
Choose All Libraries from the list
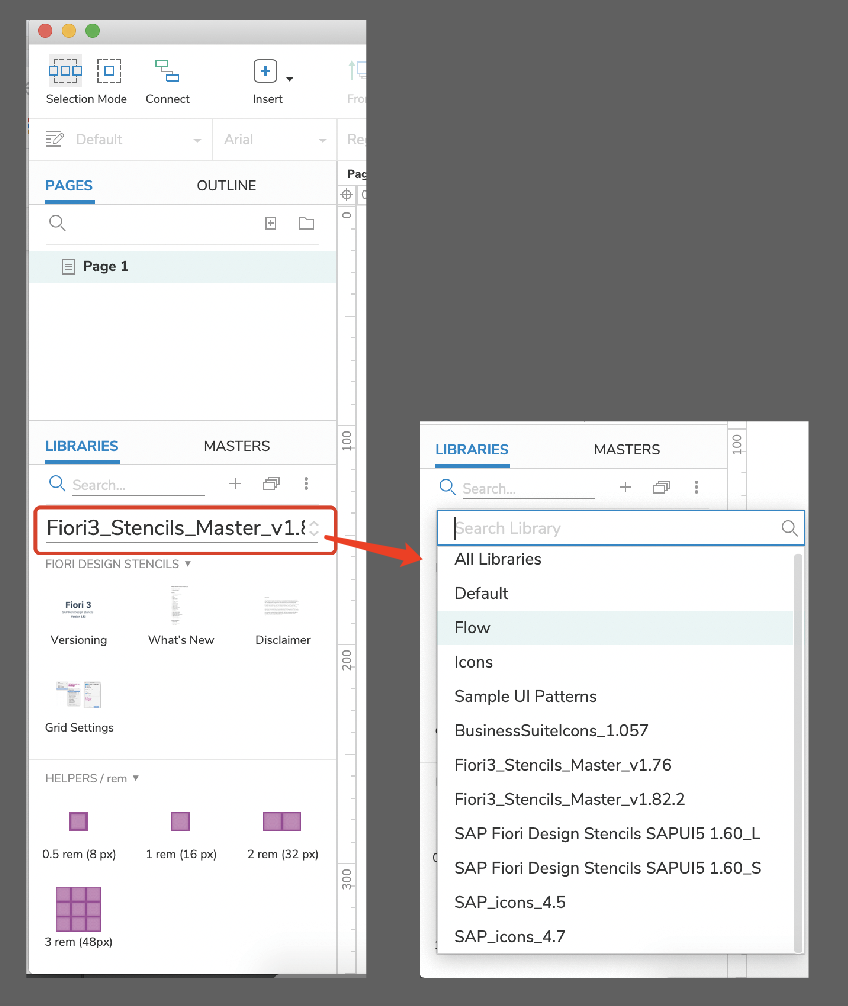click(615, 559)
